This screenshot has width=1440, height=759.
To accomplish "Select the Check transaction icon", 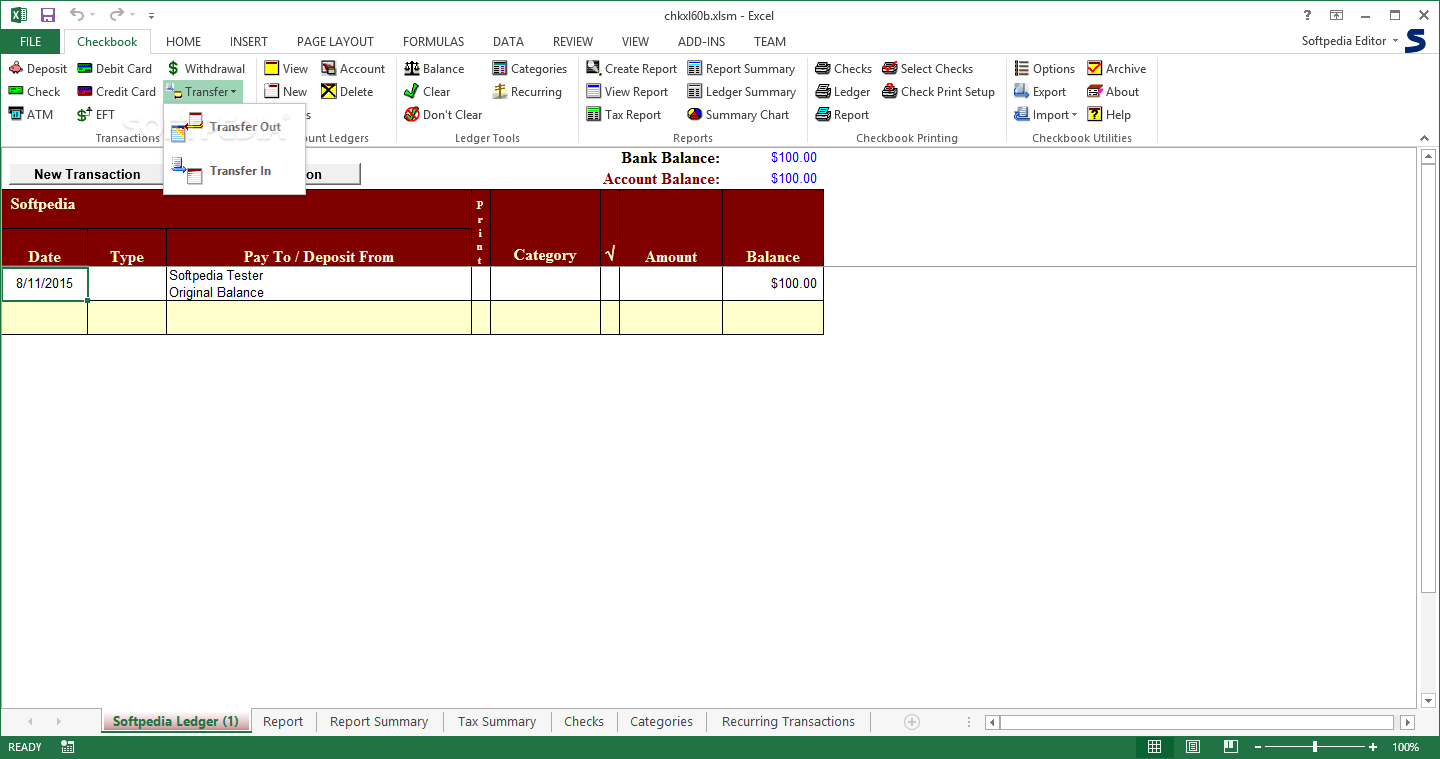I will pyautogui.click(x=16, y=92).
